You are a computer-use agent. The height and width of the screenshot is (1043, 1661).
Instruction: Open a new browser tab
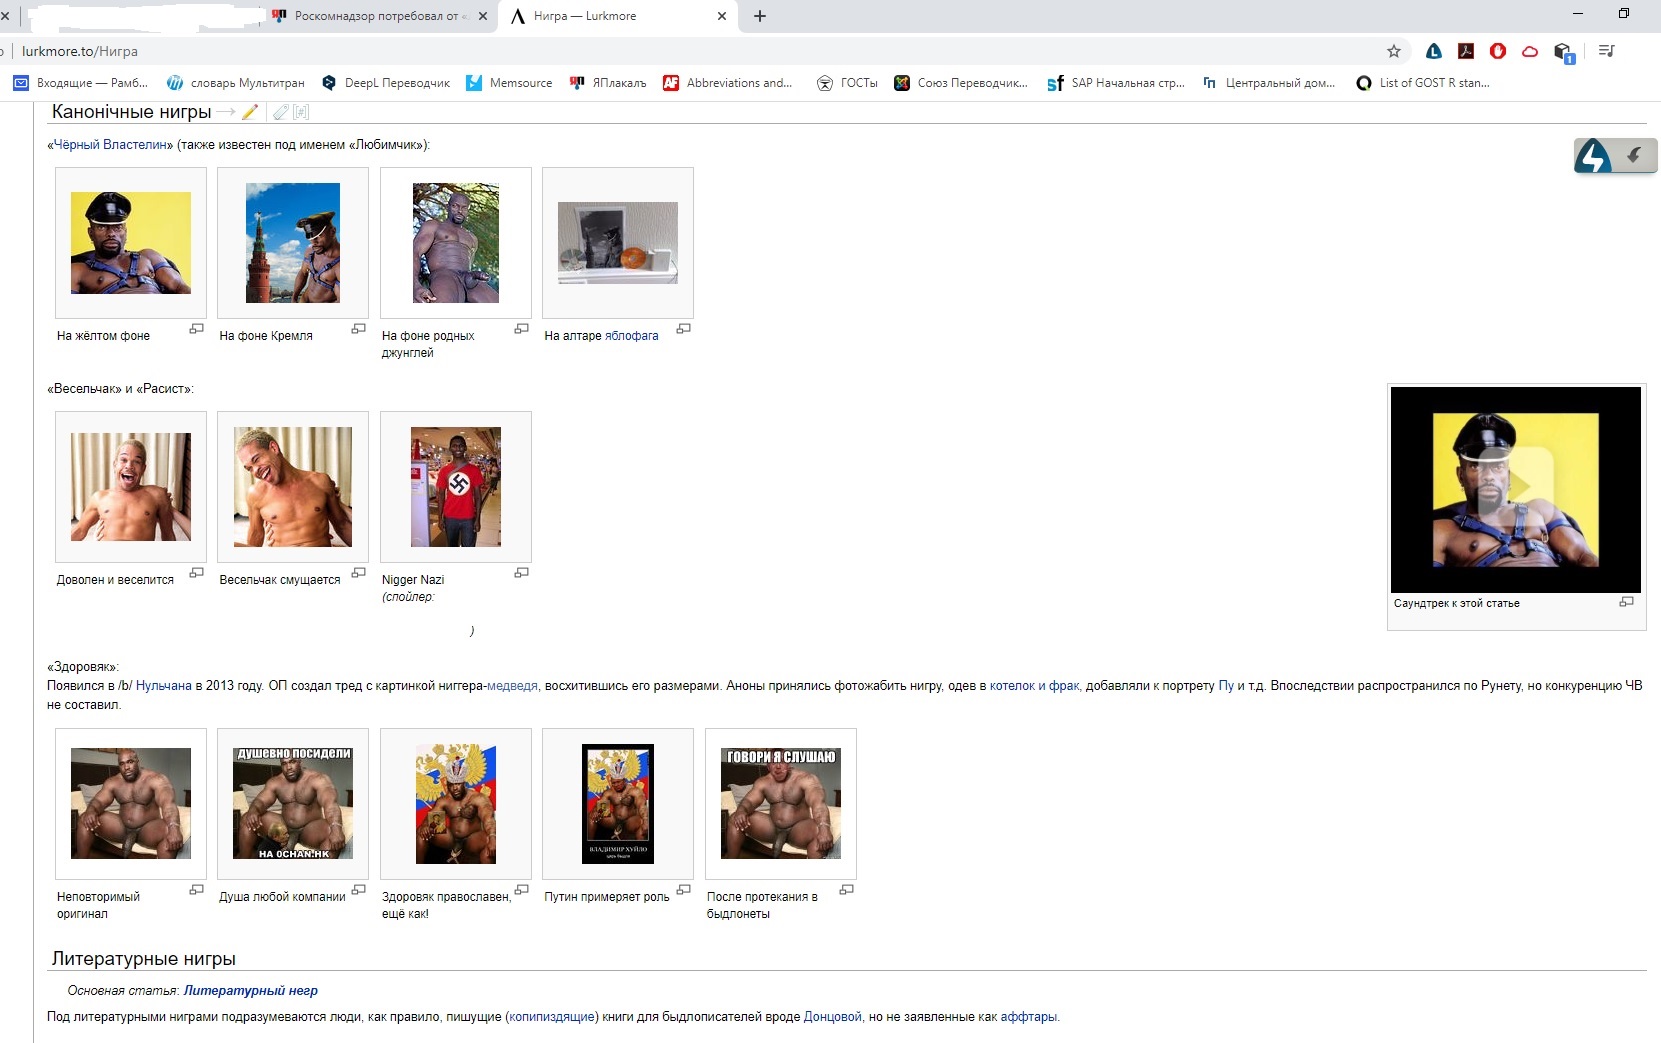click(760, 16)
